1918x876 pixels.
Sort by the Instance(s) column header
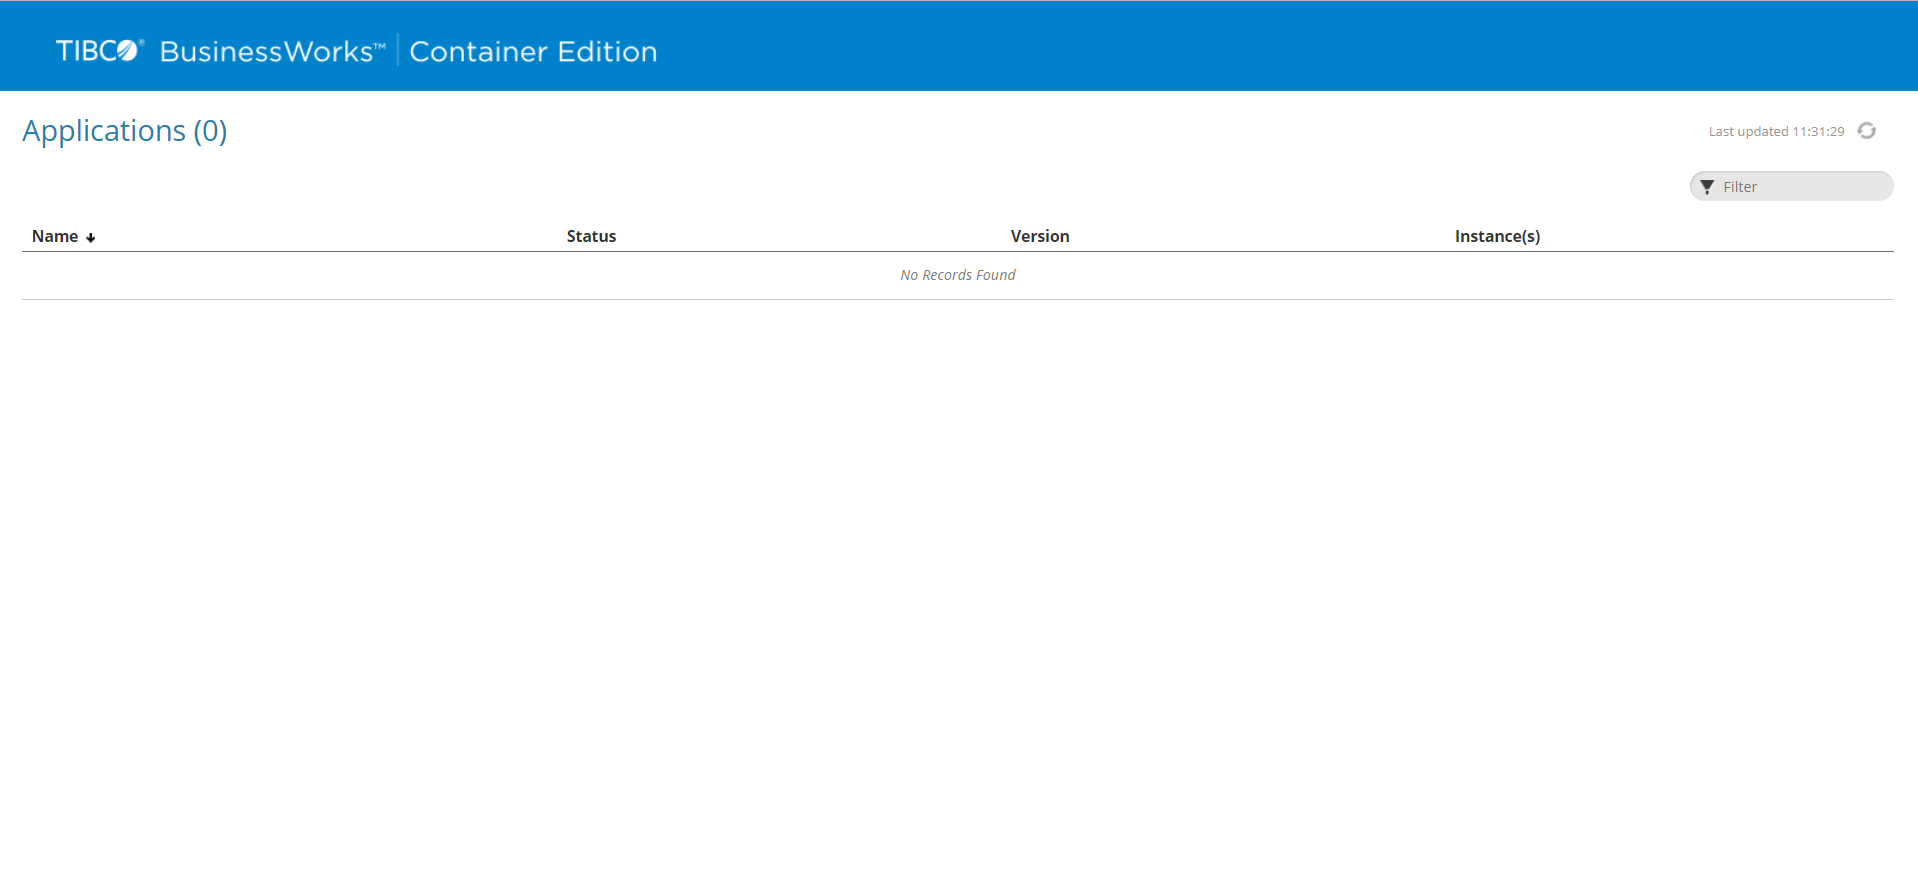1497,236
